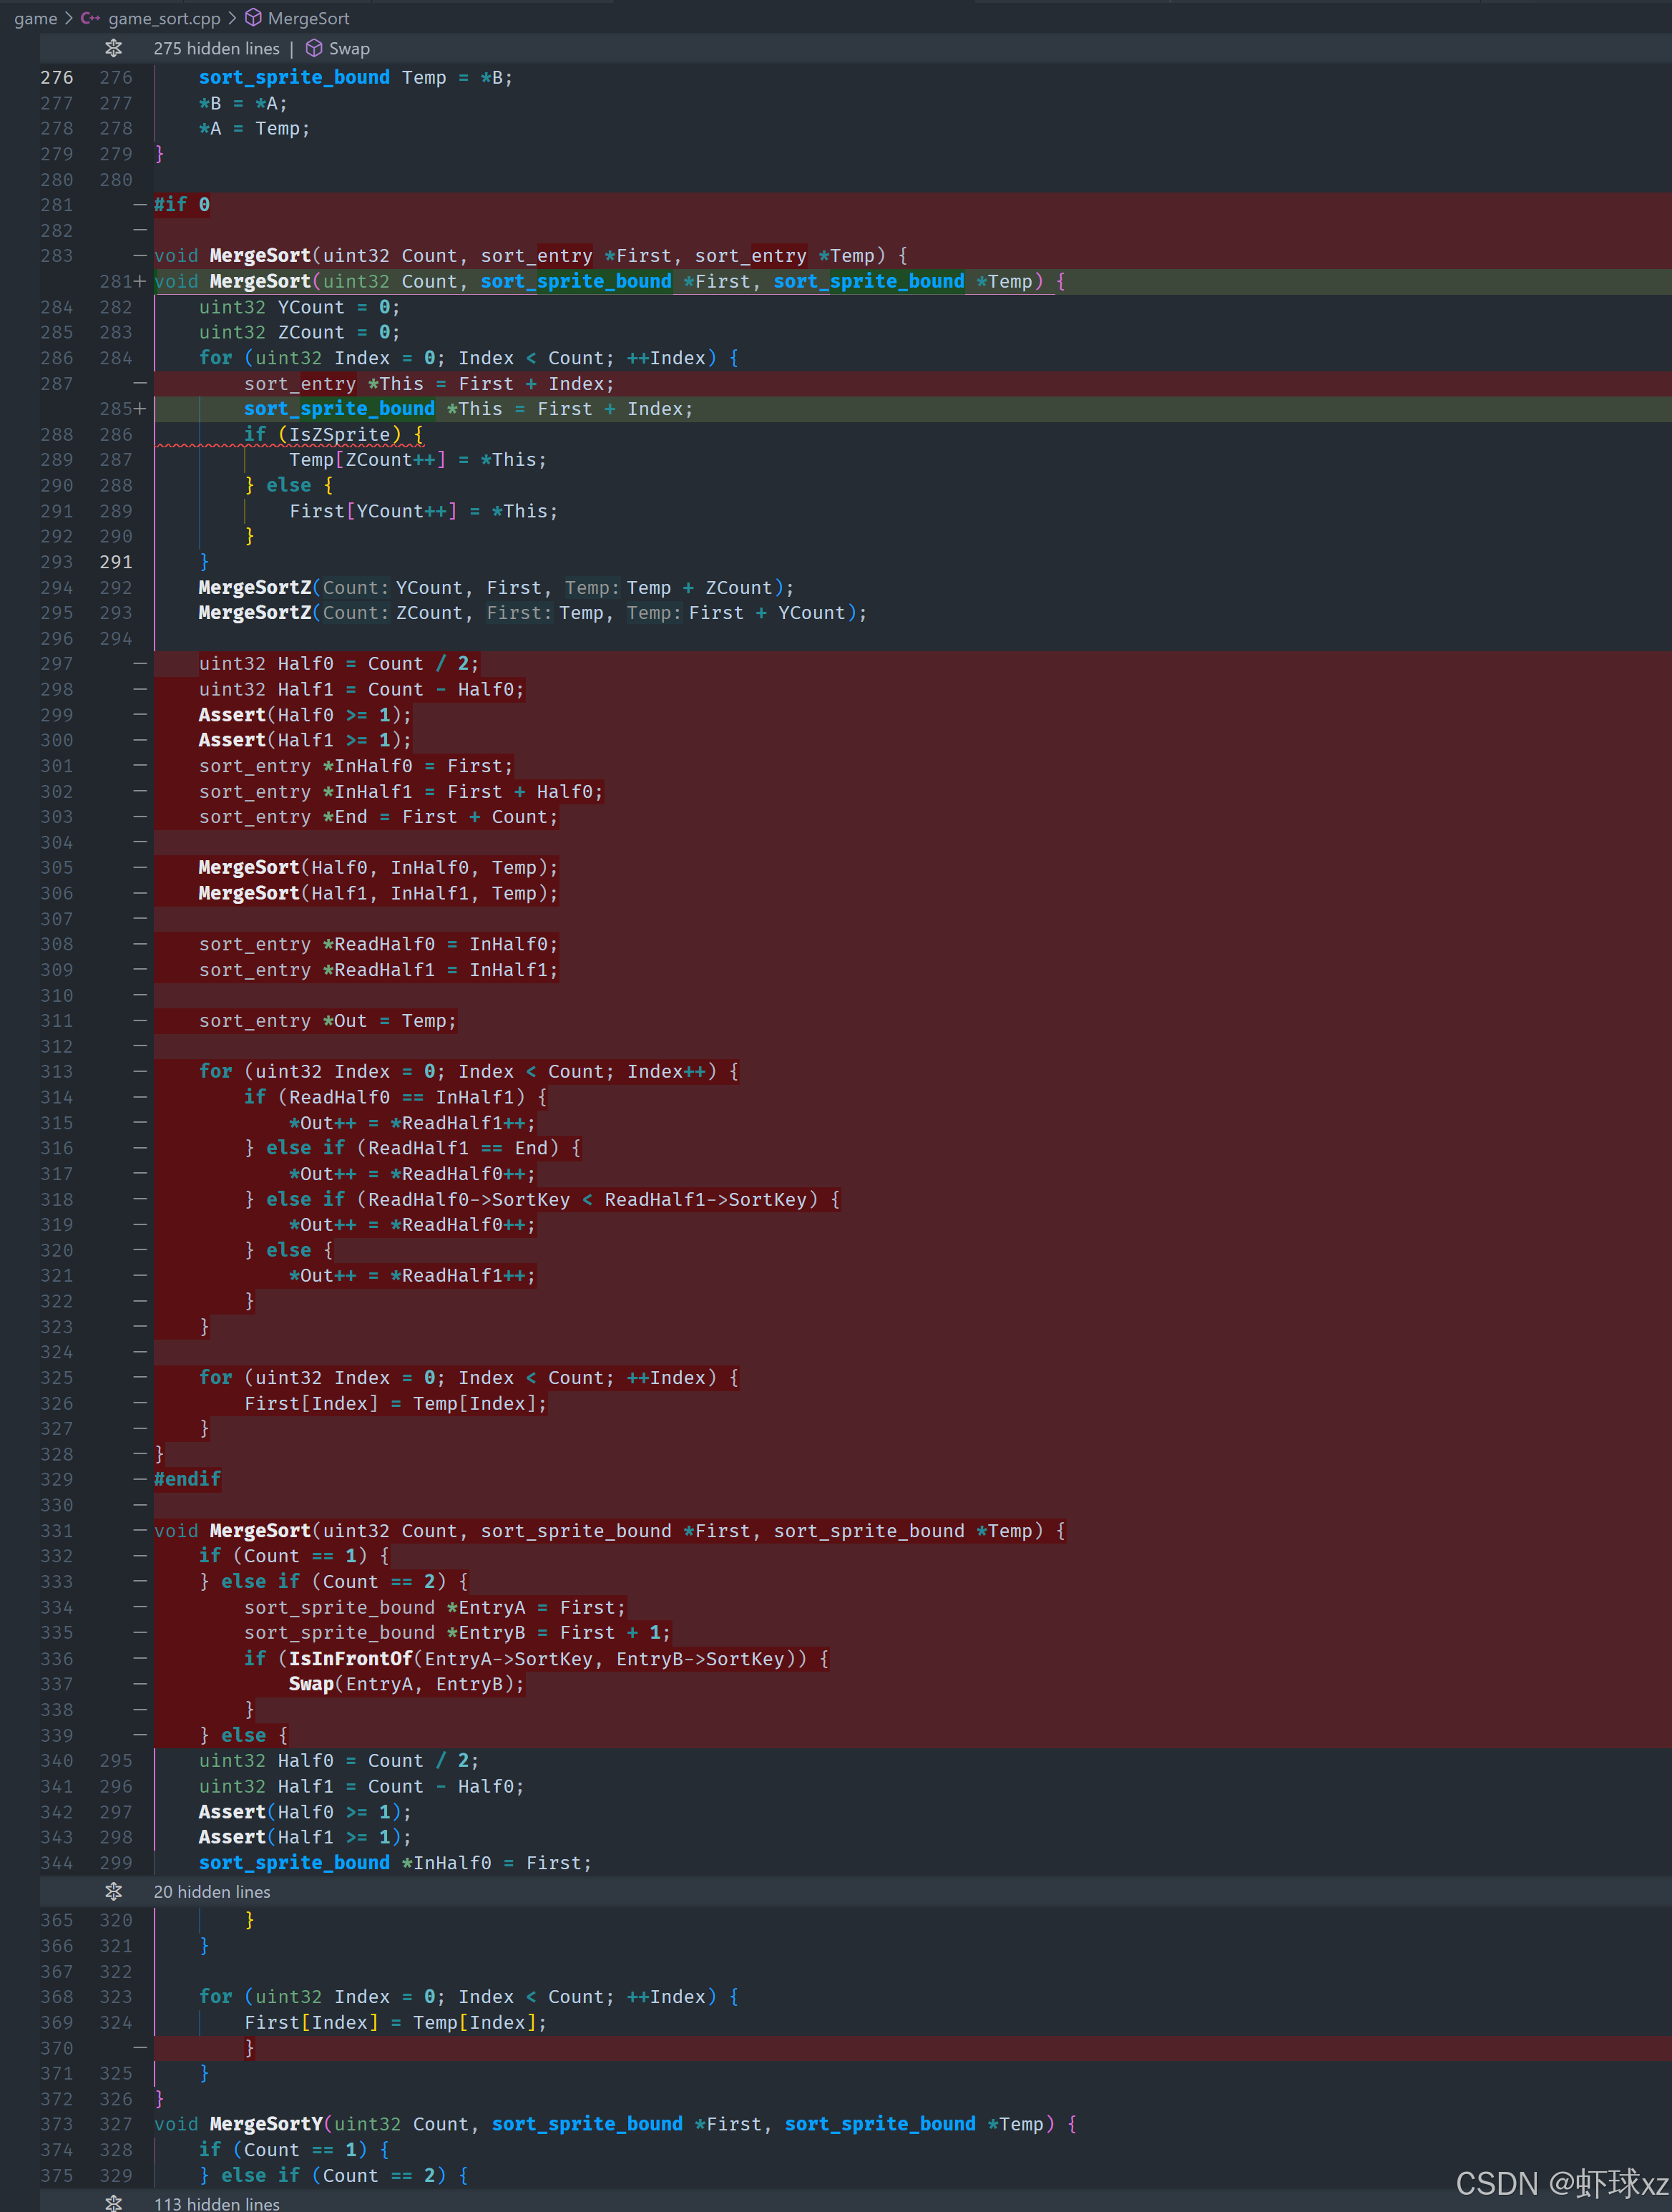Click unfold icon beside 20 hidden lines

[114, 1892]
